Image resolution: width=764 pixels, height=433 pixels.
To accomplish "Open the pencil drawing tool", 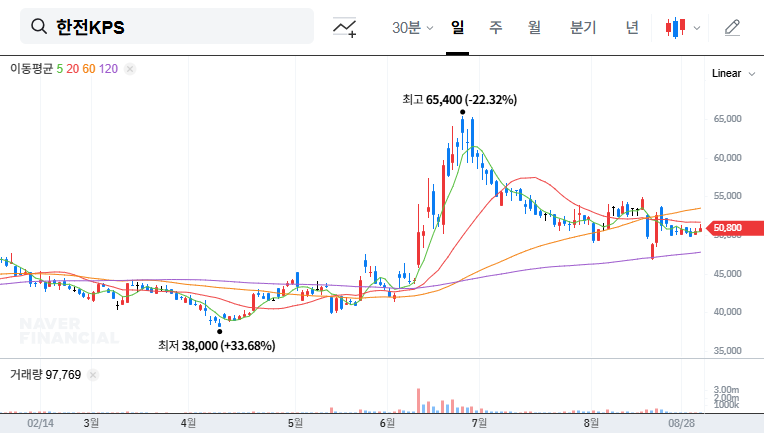I will click(732, 28).
